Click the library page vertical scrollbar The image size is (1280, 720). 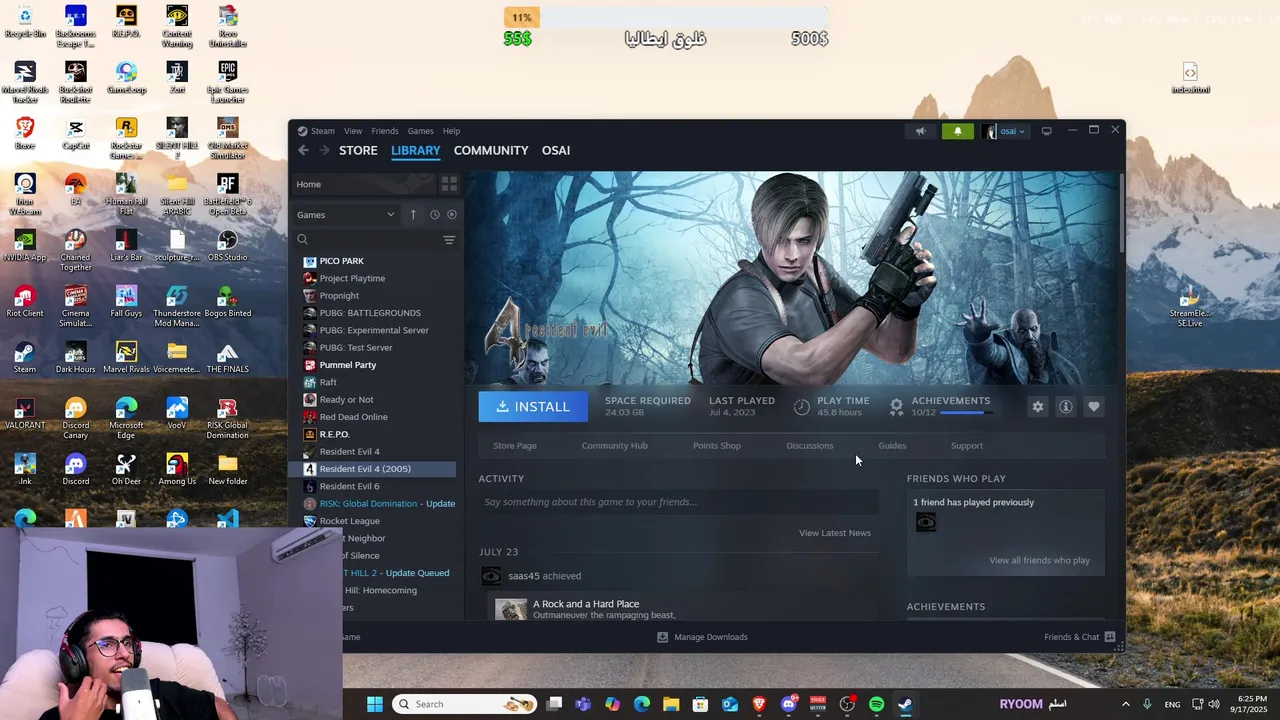1122,214
